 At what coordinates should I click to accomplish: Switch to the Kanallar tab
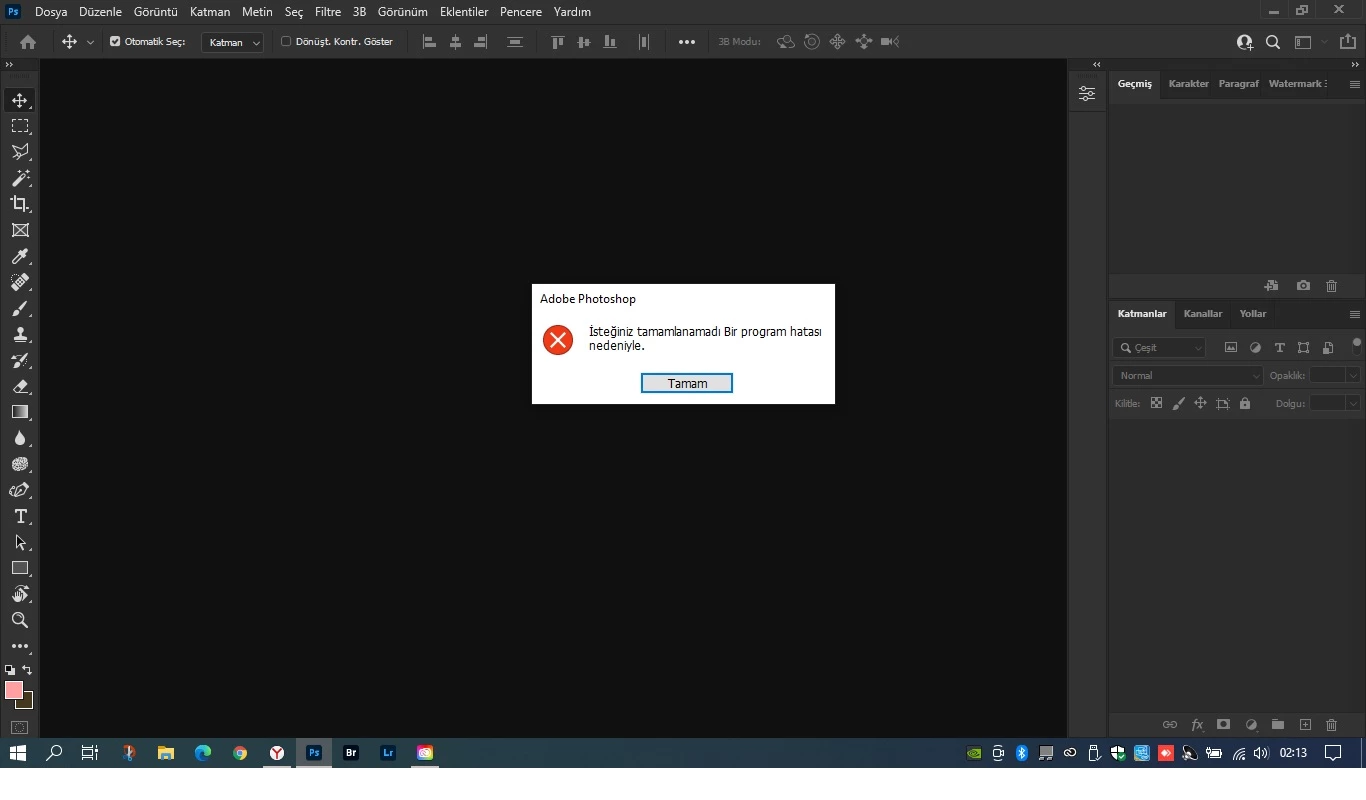(x=1202, y=314)
